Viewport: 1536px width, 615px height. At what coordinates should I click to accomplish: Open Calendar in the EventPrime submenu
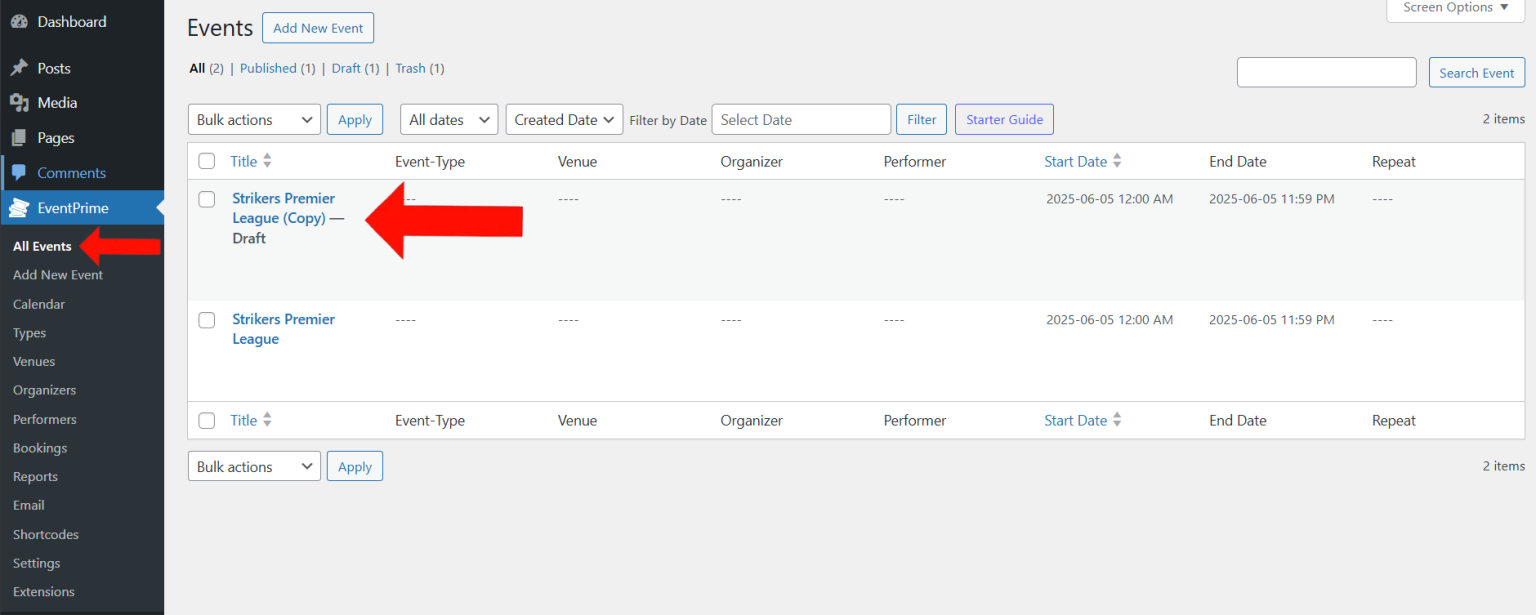39,304
